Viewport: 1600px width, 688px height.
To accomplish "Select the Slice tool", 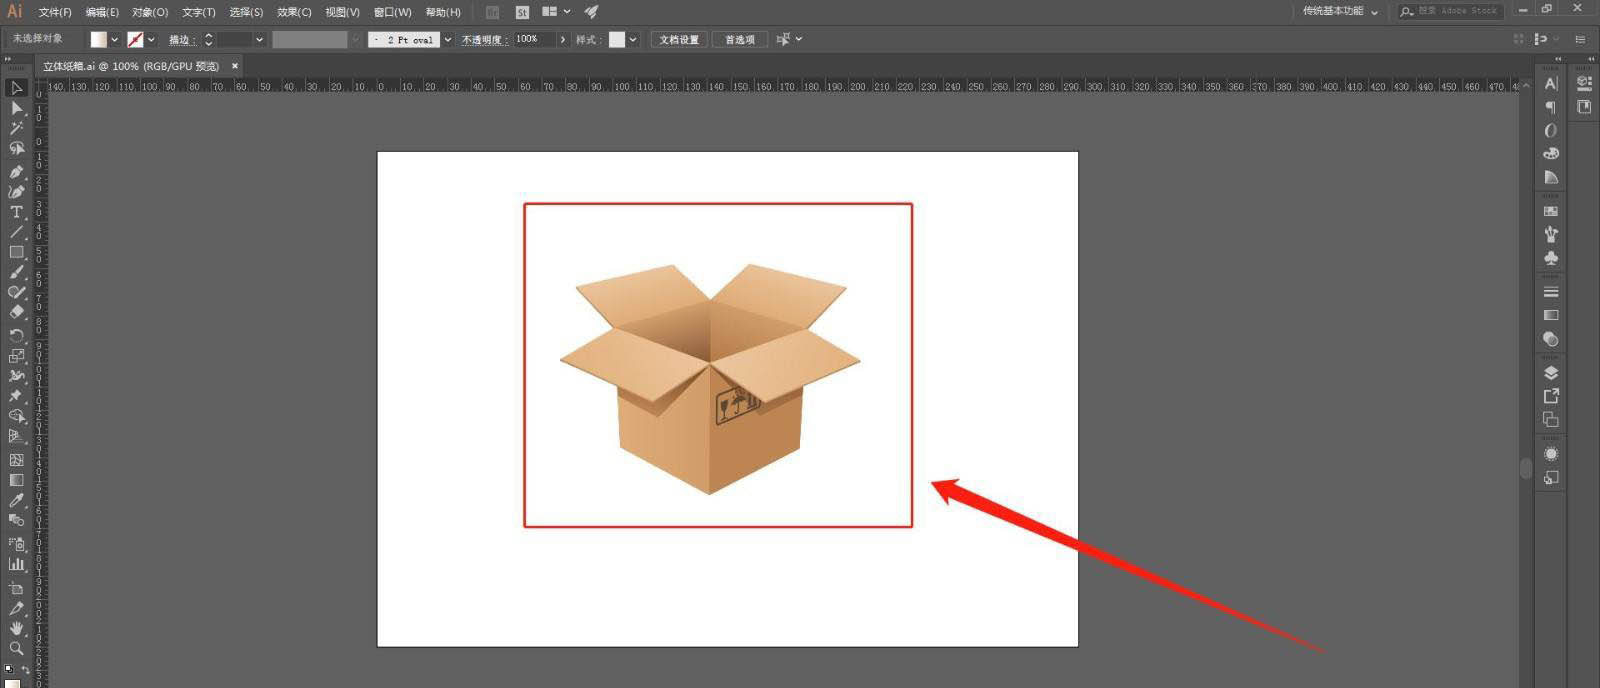I will (16, 608).
